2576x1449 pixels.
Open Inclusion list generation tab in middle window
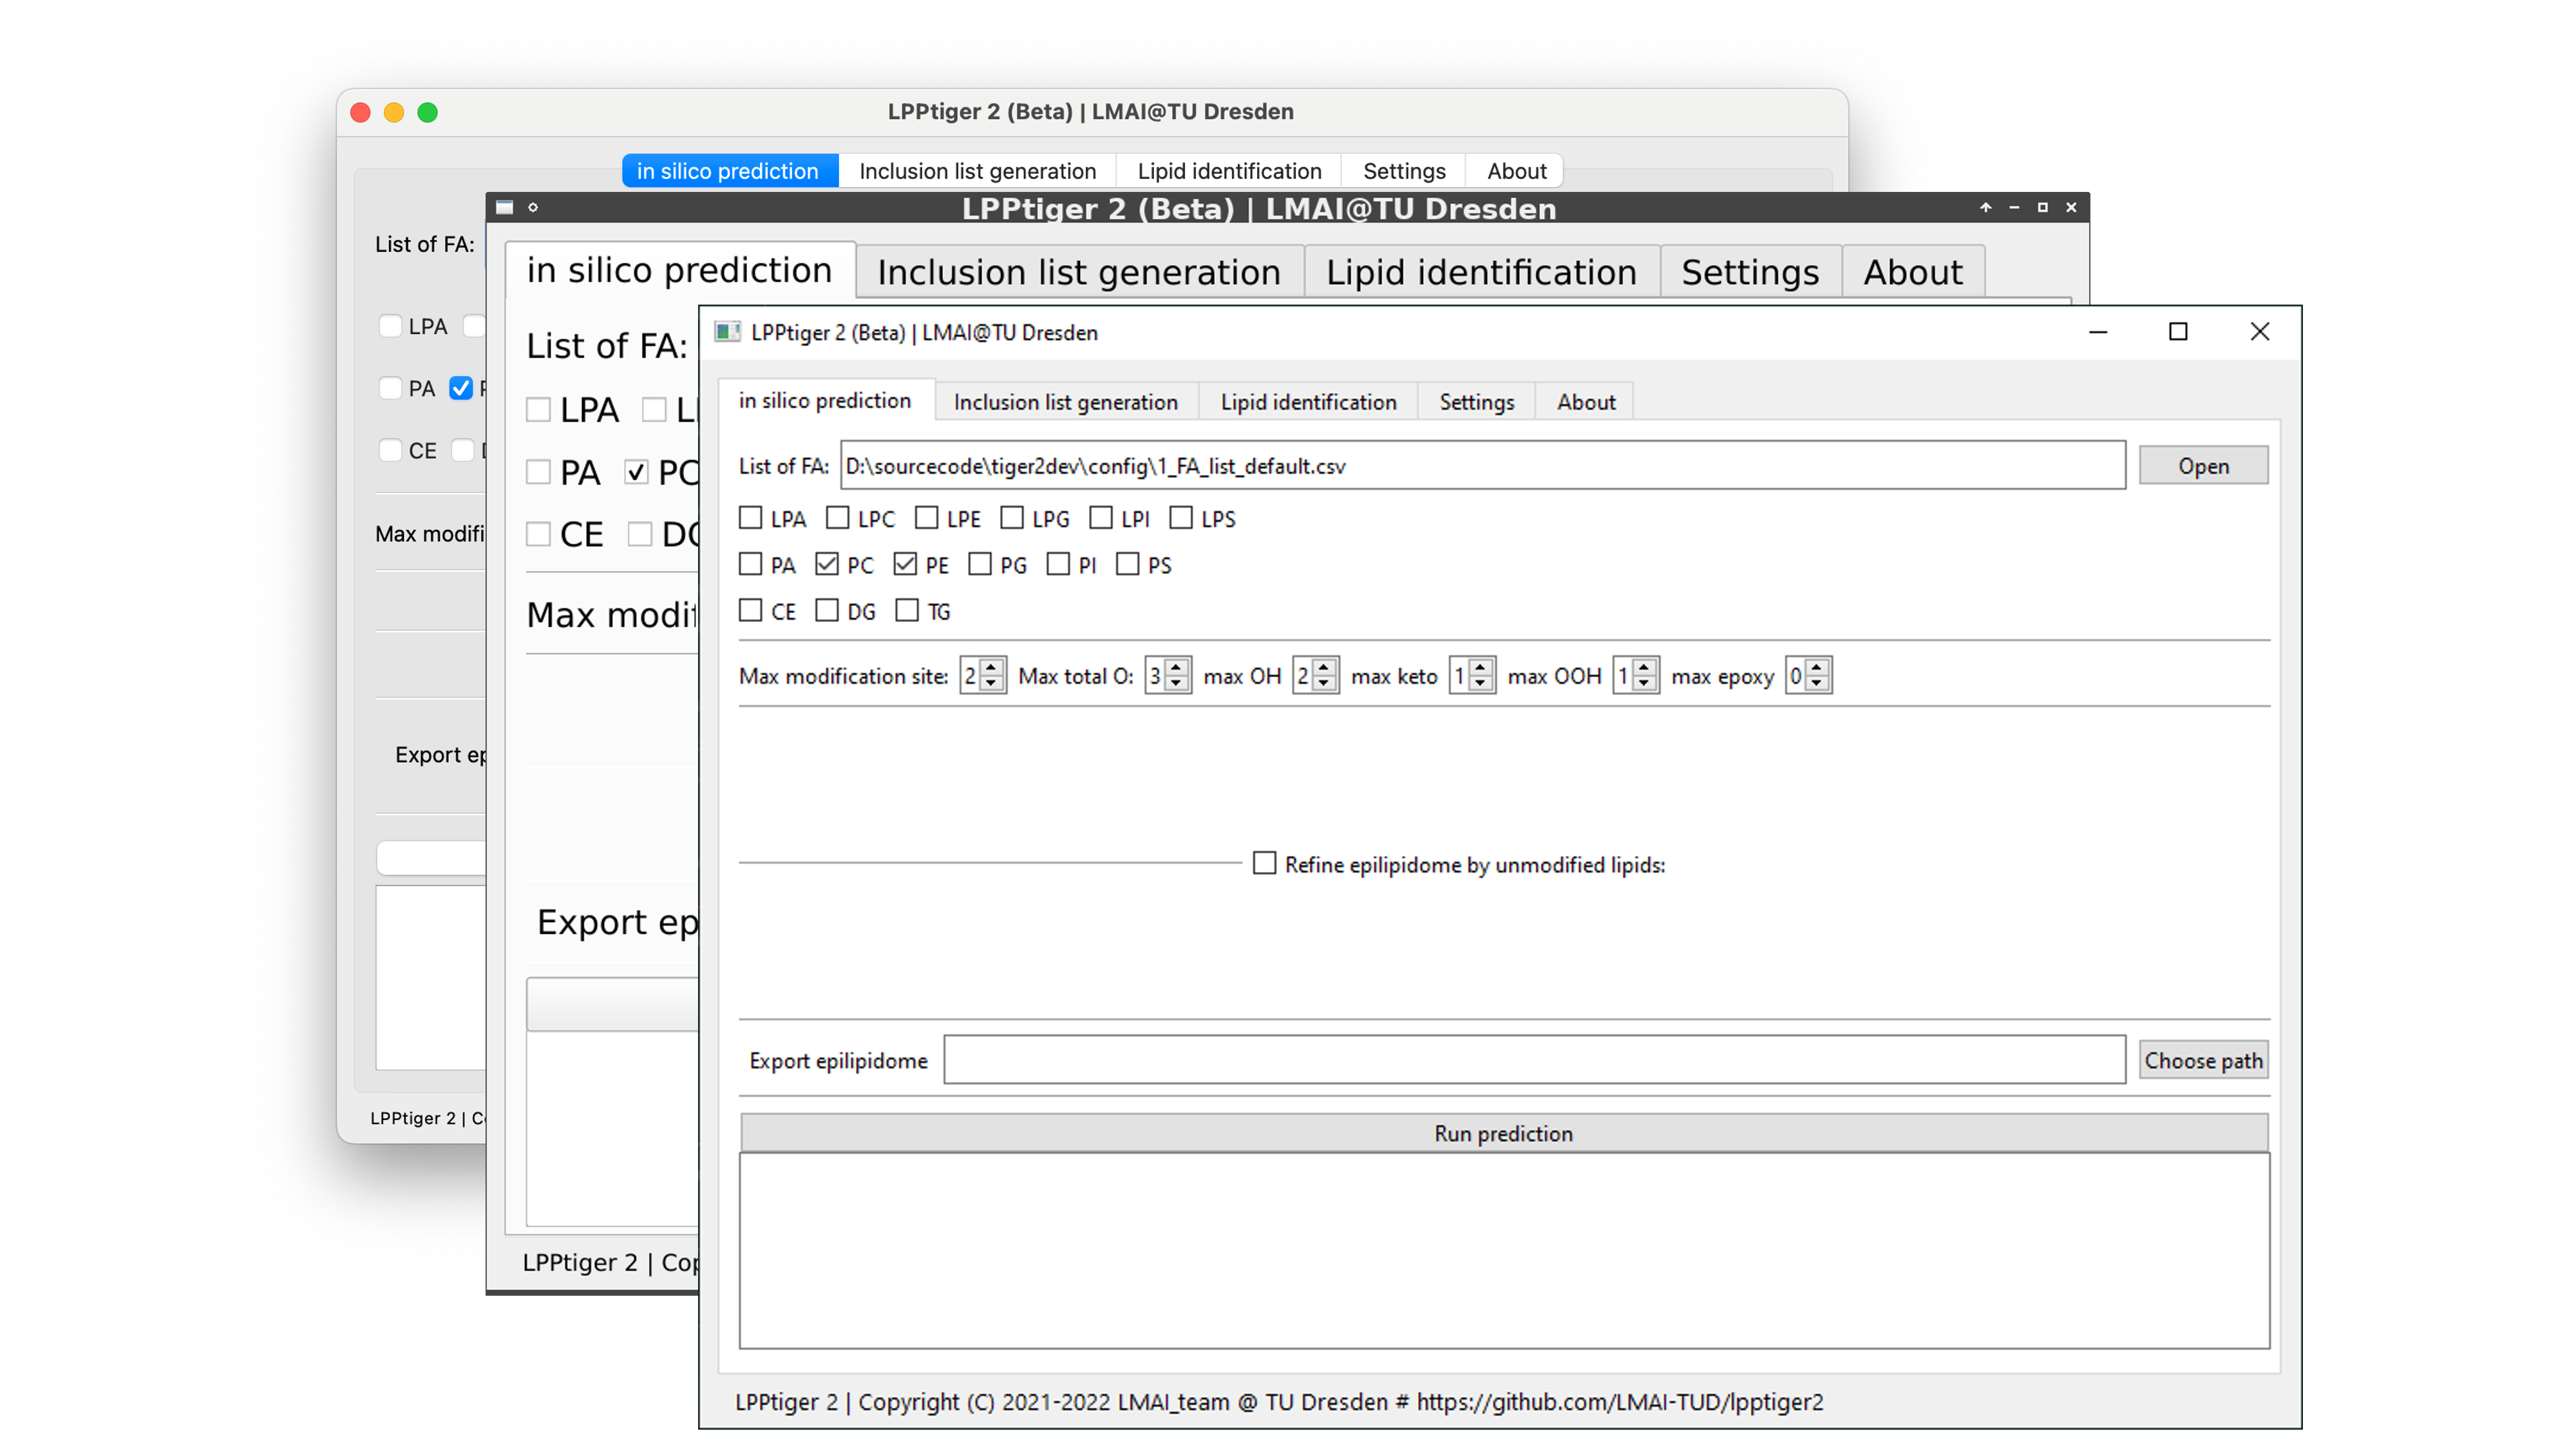[x=1079, y=272]
